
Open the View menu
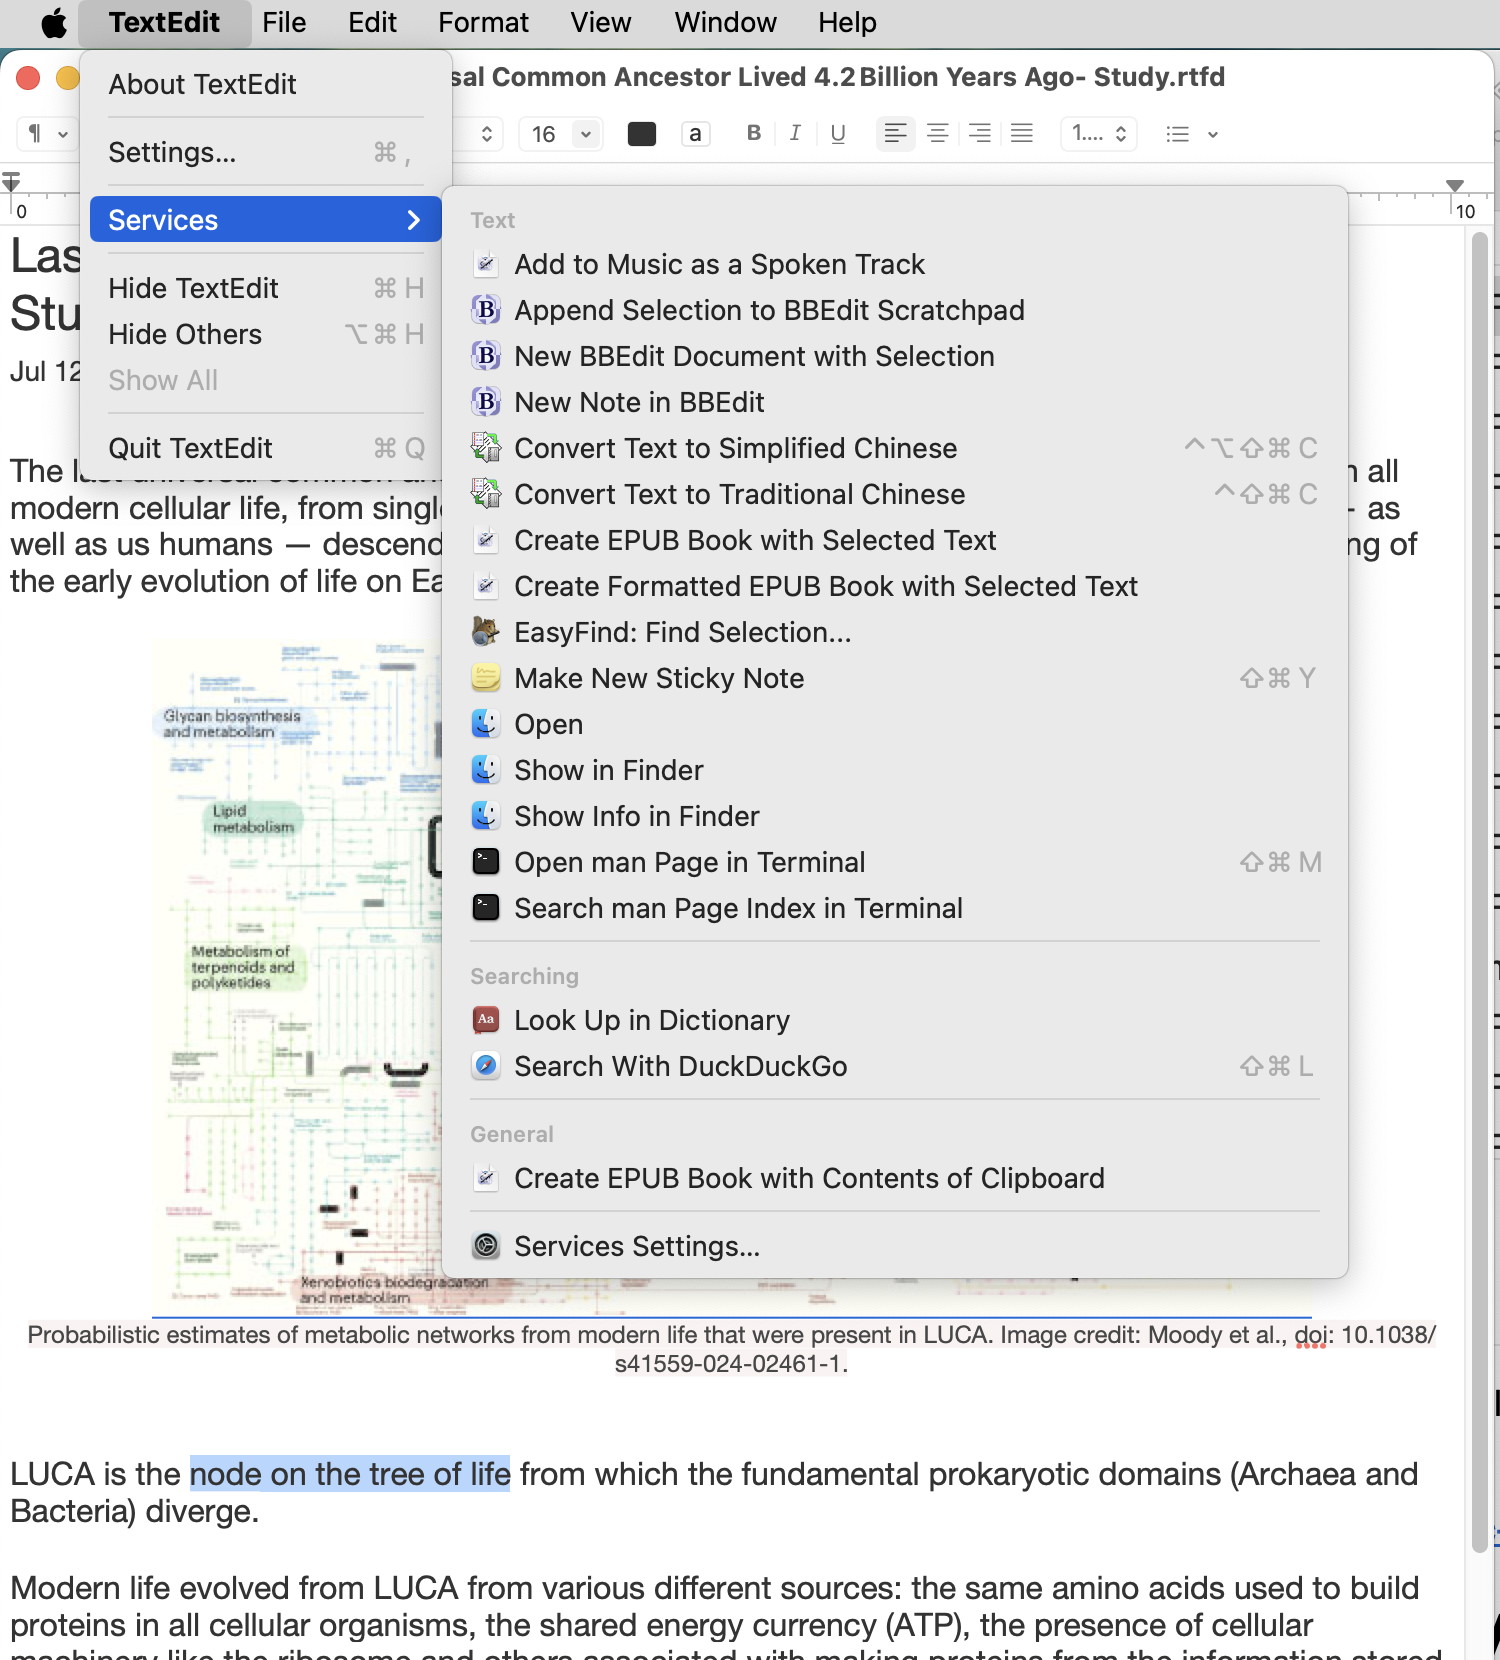pos(601,22)
